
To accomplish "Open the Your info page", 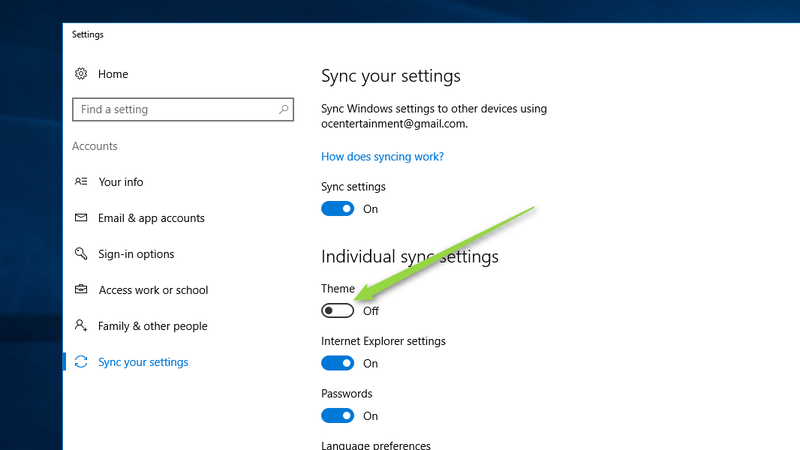I will (x=120, y=182).
